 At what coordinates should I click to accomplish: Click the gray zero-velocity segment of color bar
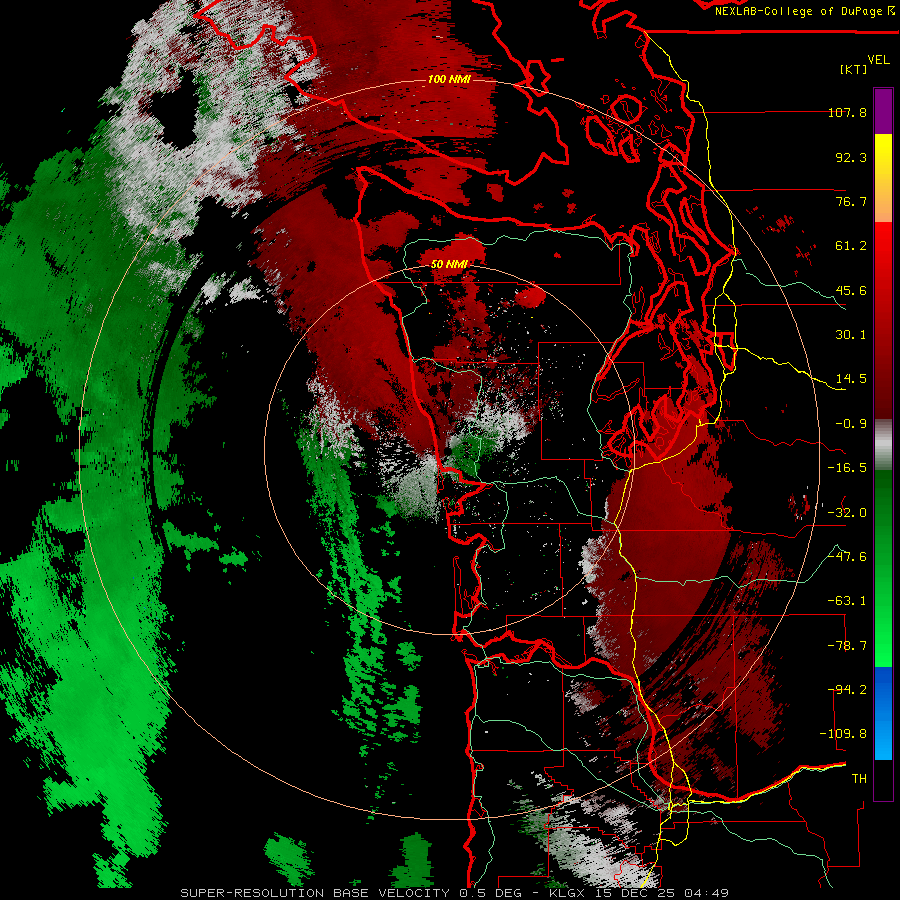883,445
